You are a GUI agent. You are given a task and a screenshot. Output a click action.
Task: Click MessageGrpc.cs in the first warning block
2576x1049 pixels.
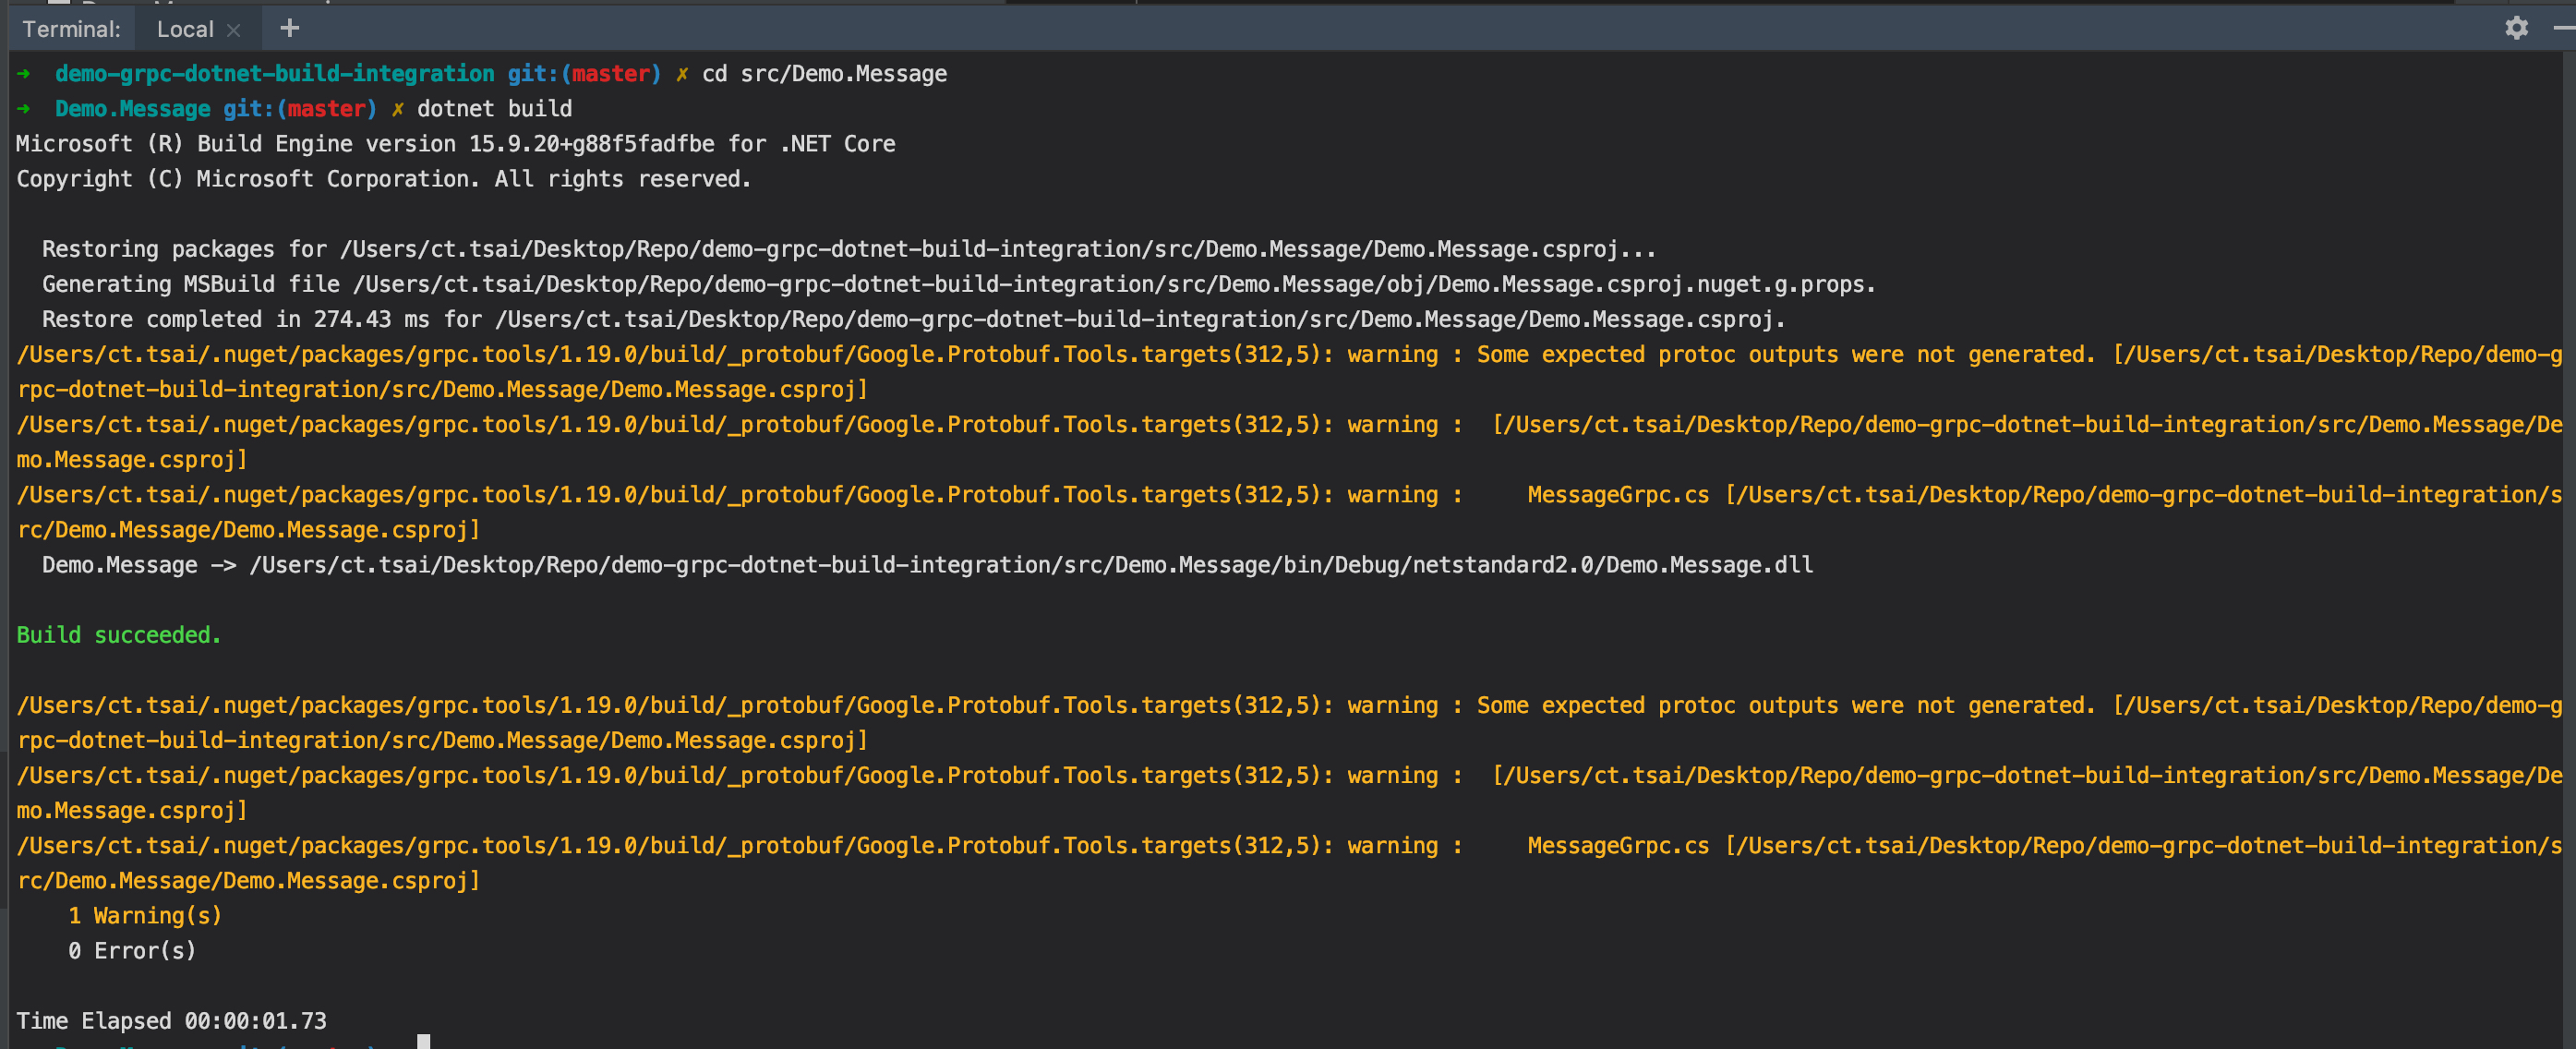(x=1617, y=495)
